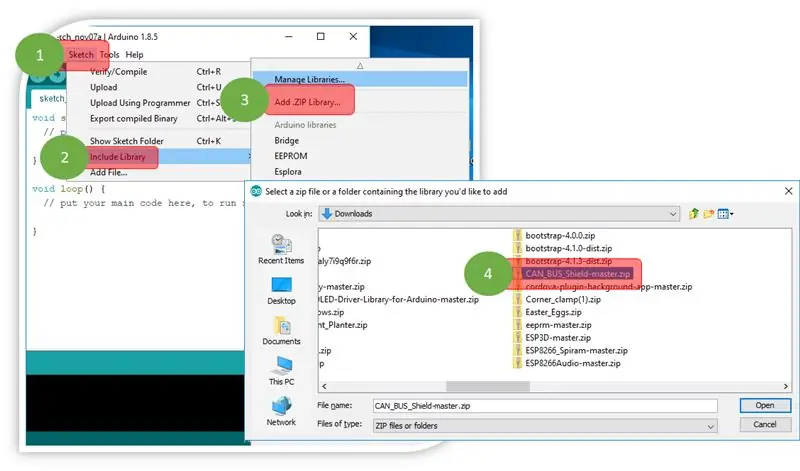Select bootstrap-4.1.3-dist.zip
This screenshot has width=800, height=471.
568,261
